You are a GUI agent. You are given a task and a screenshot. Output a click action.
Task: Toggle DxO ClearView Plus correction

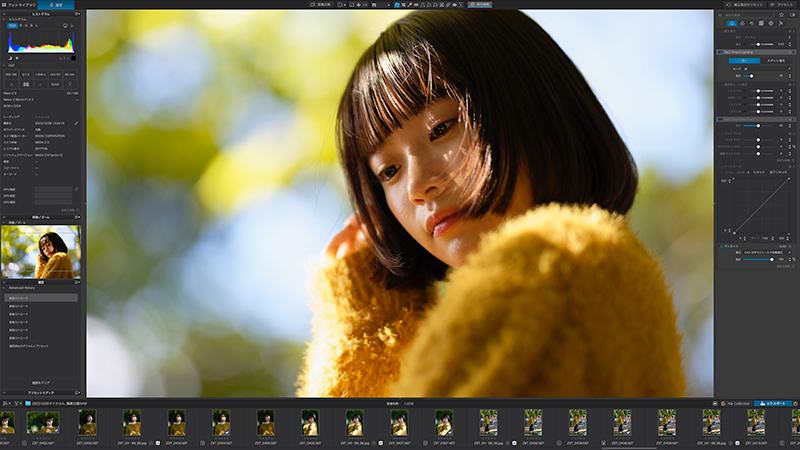(x=720, y=119)
